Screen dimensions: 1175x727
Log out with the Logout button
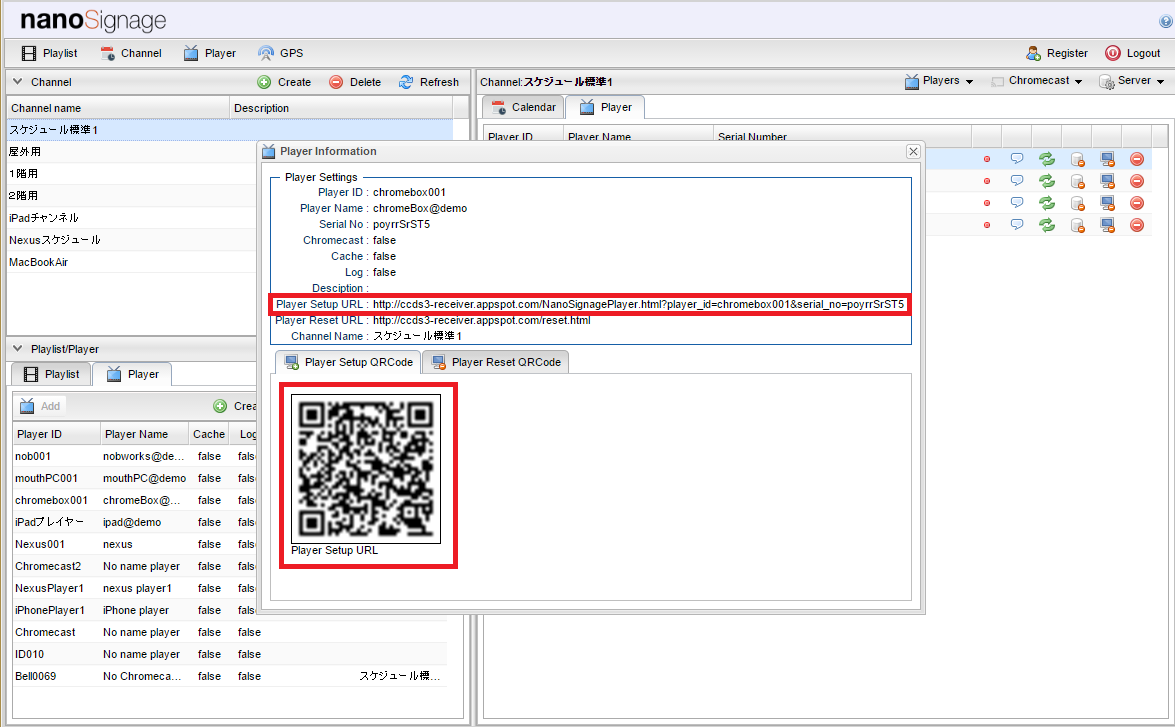(1132, 53)
